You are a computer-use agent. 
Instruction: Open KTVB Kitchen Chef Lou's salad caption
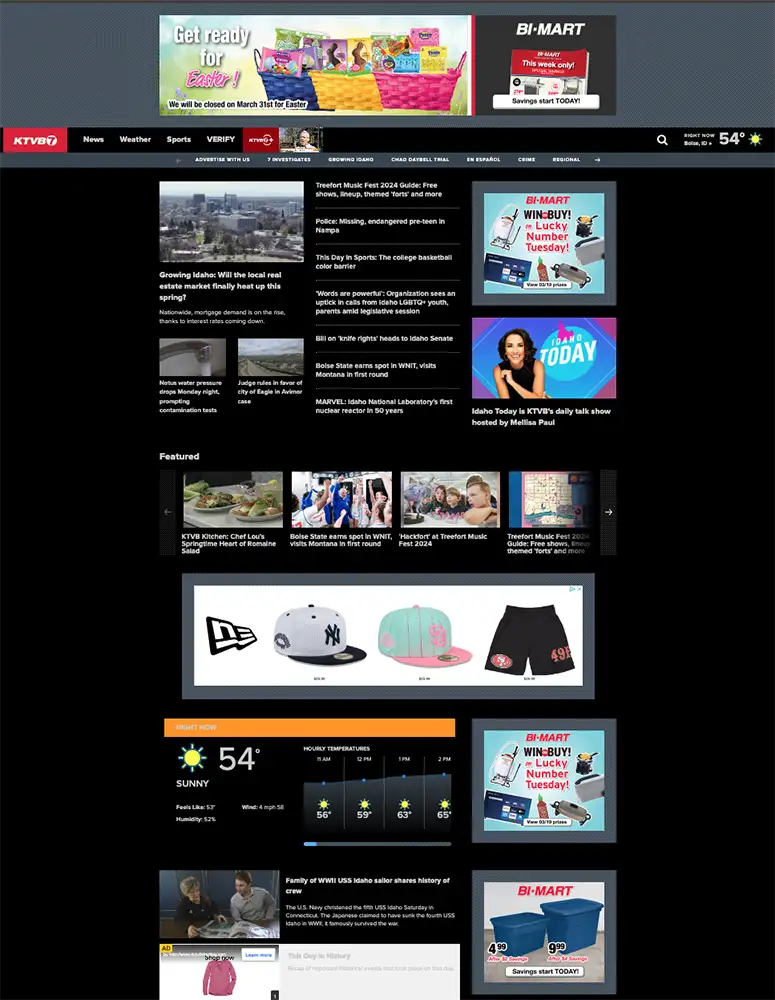pos(229,543)
